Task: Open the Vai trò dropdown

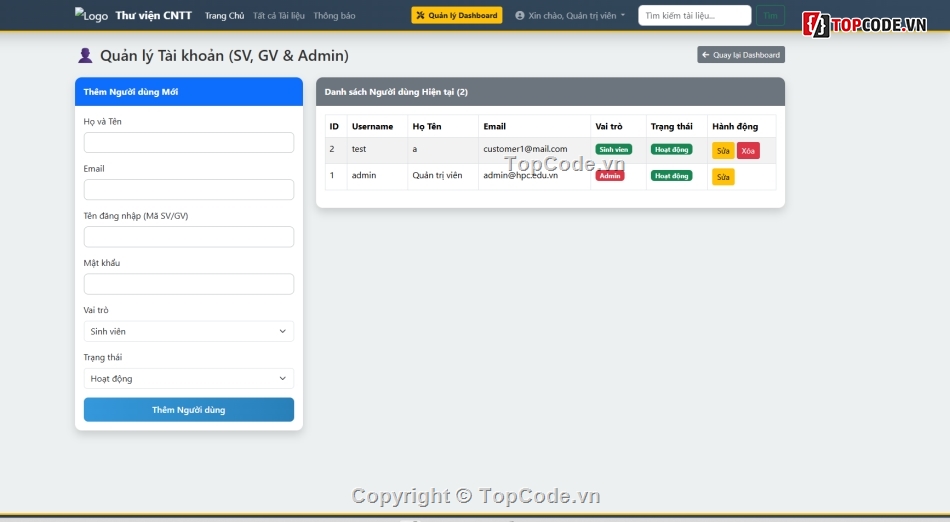Action: 189,331
